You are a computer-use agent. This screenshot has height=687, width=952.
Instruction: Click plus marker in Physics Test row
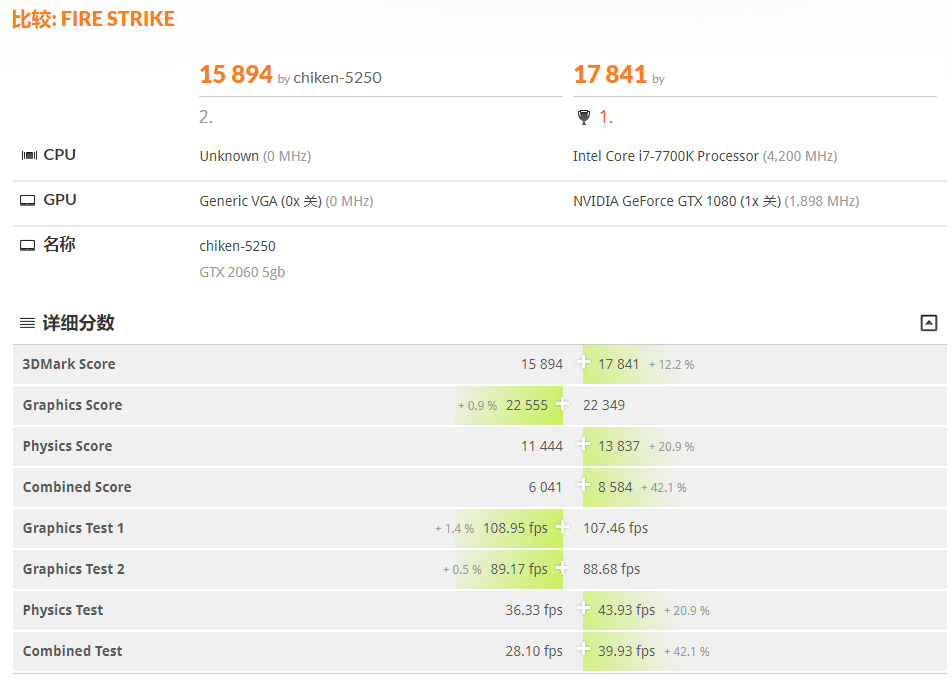point(583,608)
